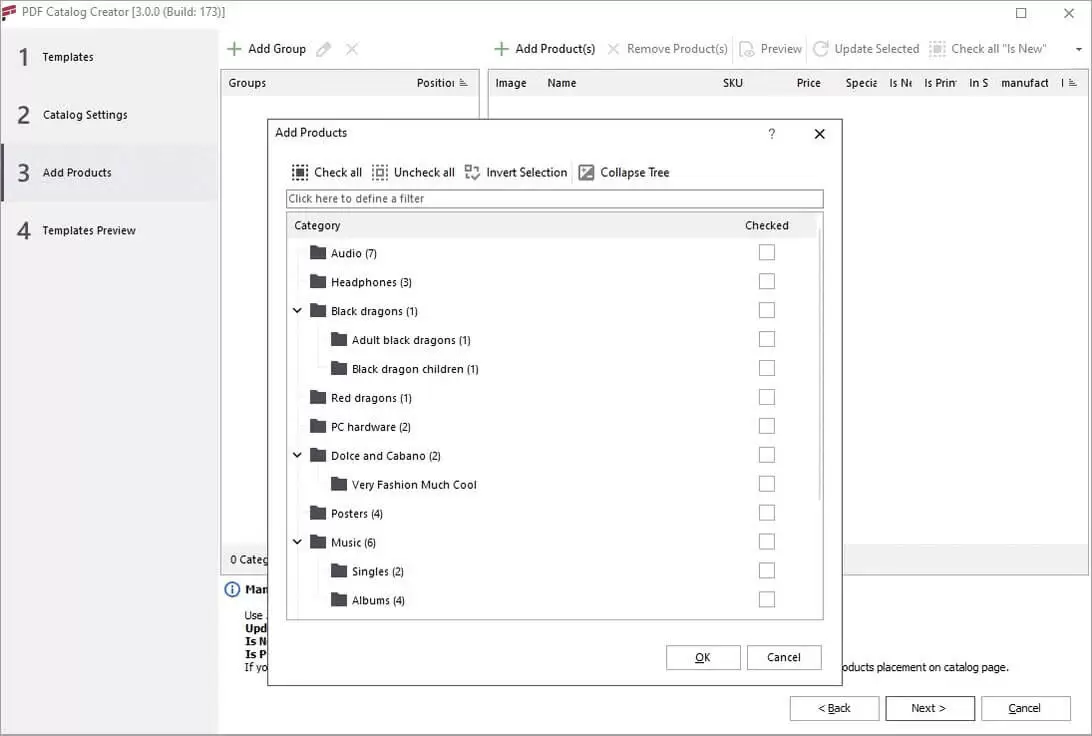Click the Audio category folder icon
Image resolution: width=1092 pixels, height=736 pixels.
(x=318, y=253)
